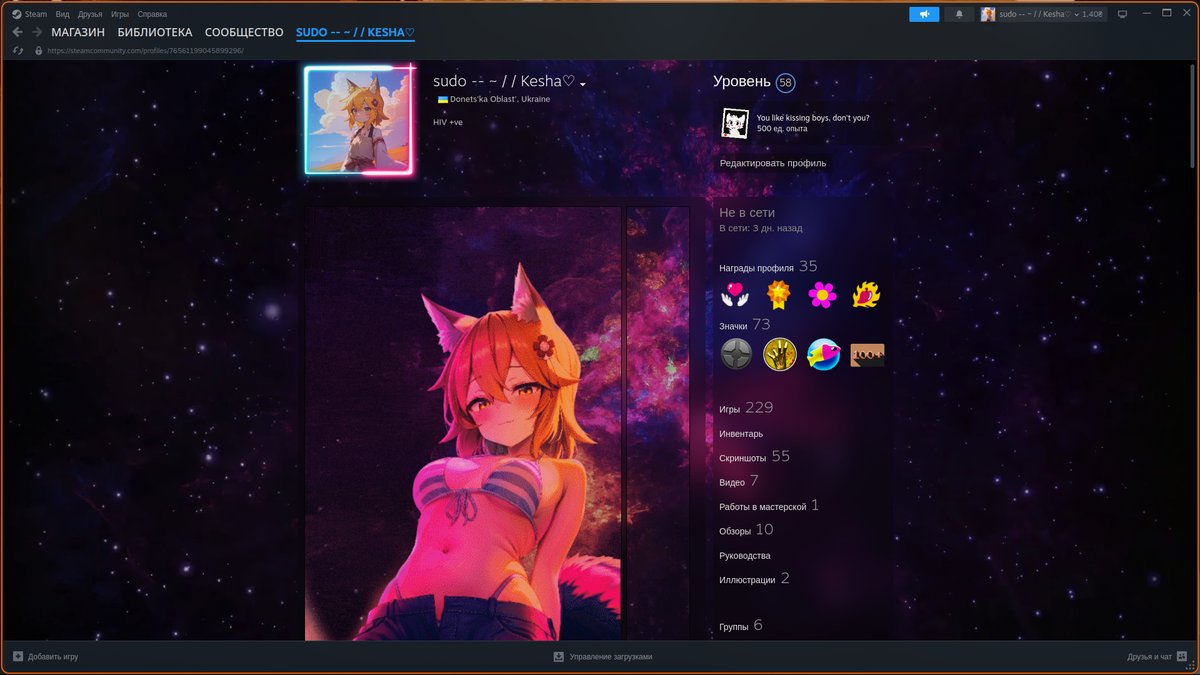Click the Big Picture mode monitor icon

(x=1122, y=14)
